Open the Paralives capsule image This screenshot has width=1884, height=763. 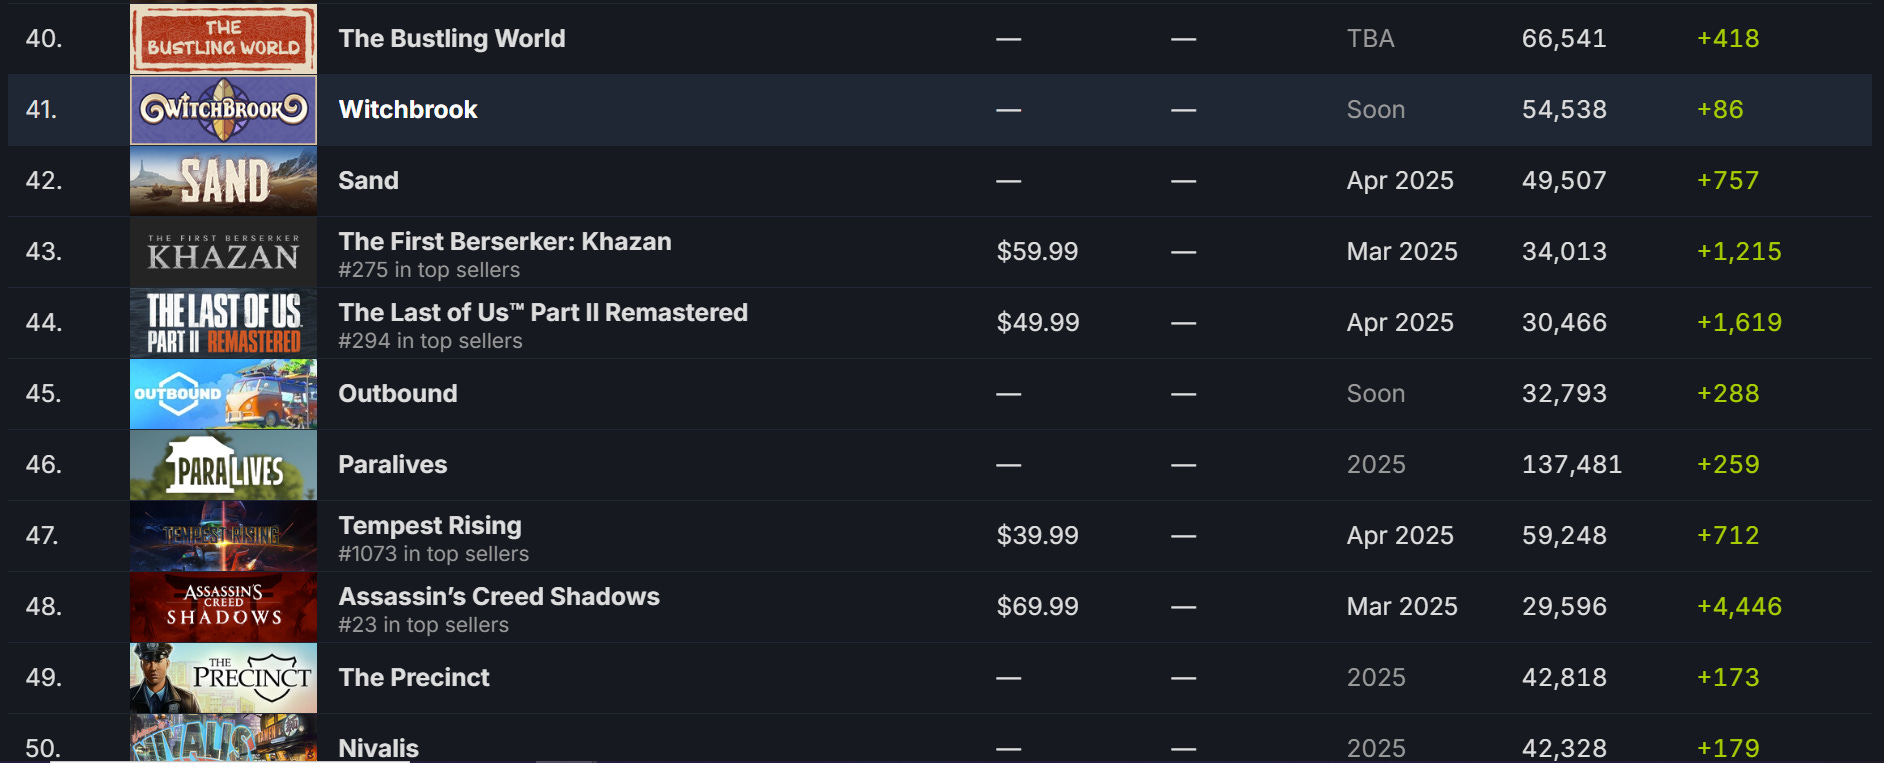click(223, 465)
